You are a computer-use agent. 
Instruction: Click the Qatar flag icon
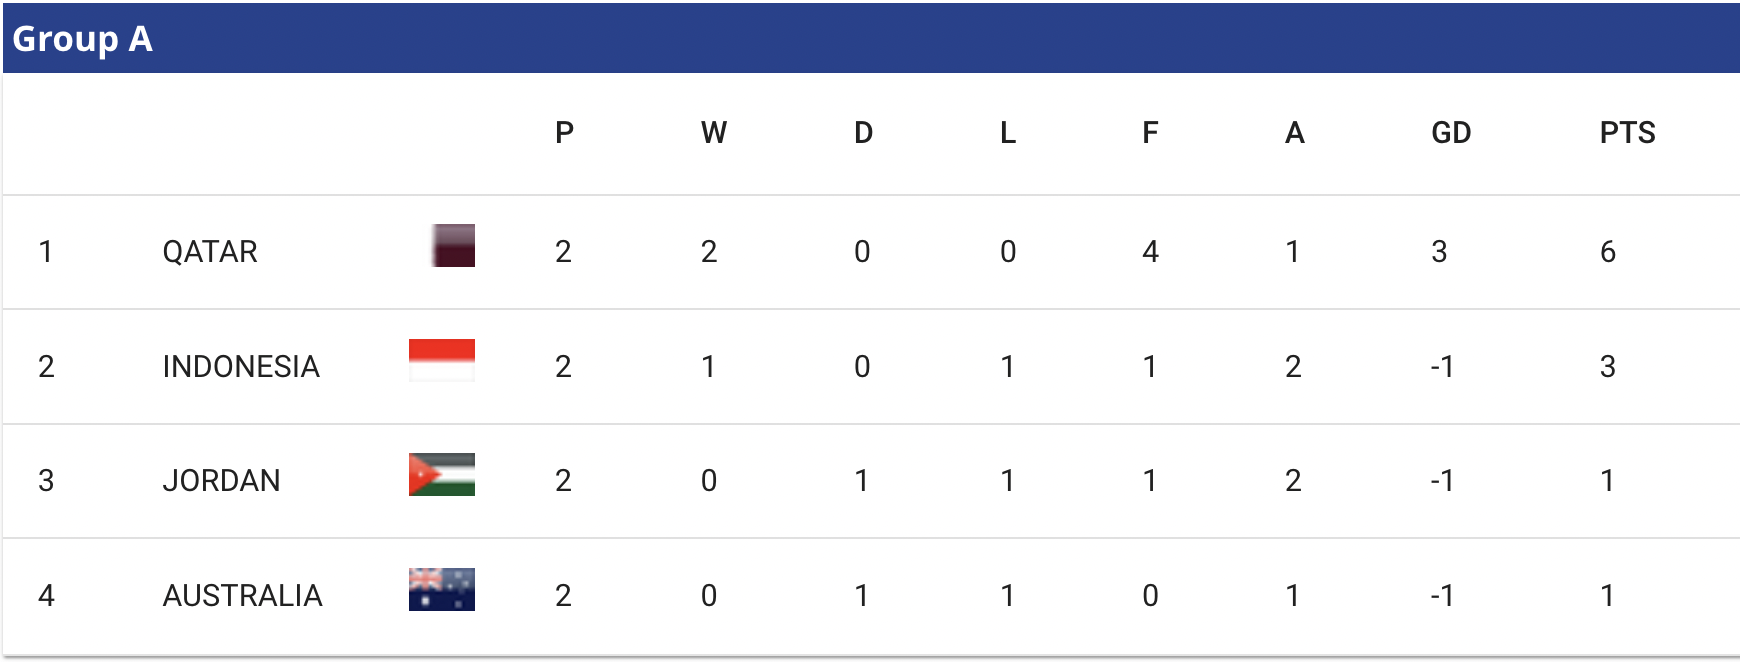tap(453, 246)
